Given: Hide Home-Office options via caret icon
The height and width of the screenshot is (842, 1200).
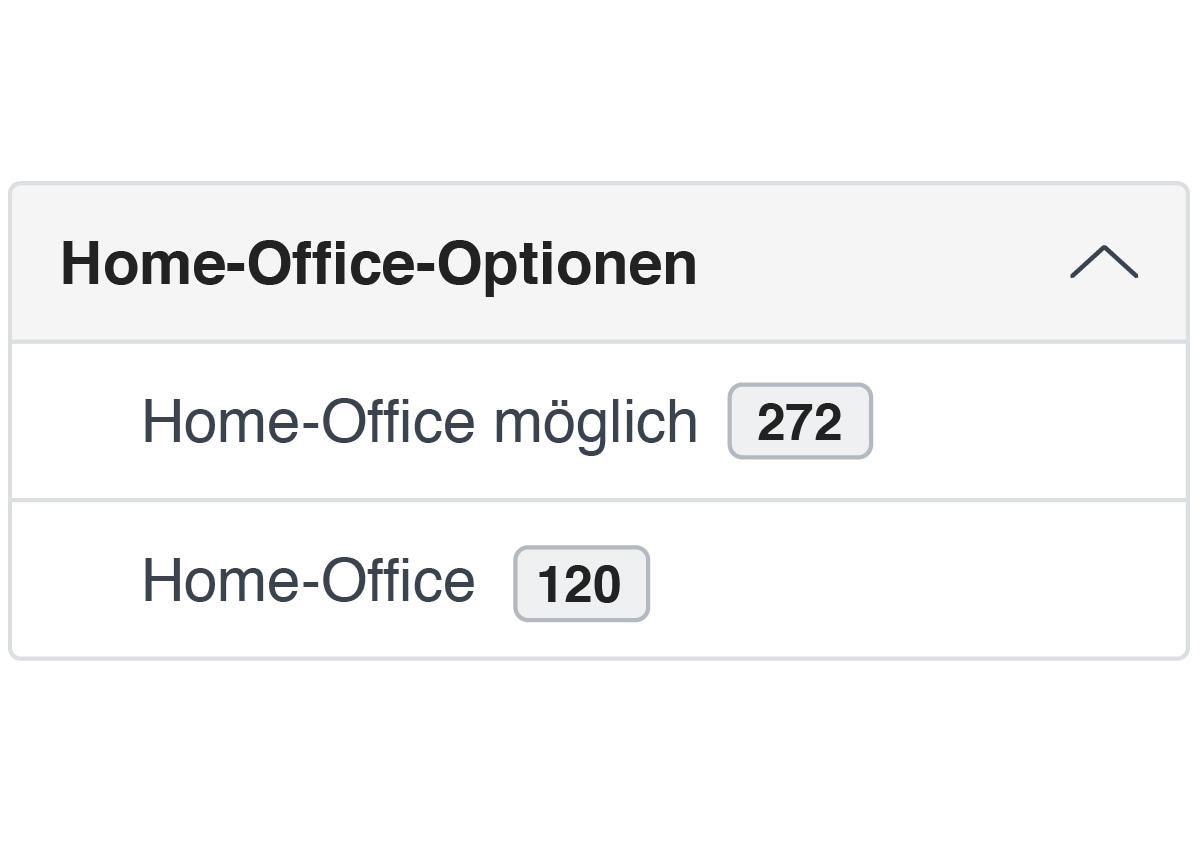Looking at the screenshot, I should (x=1103, y=263).
